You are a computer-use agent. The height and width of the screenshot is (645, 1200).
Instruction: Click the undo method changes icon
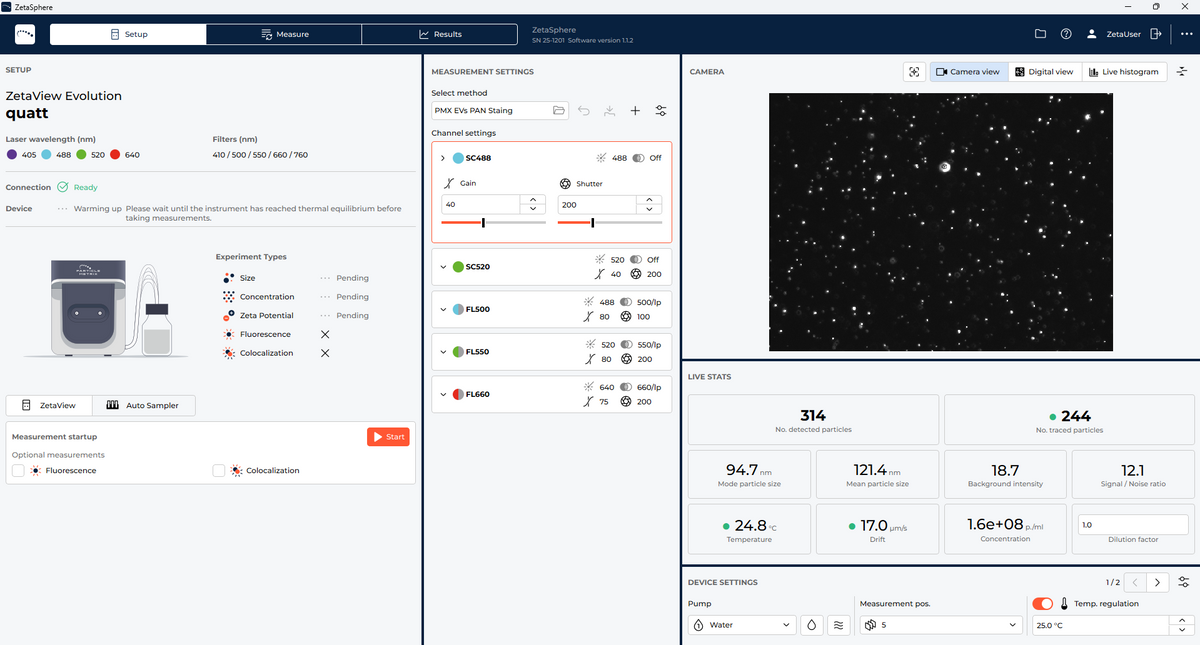tap(584, 111)
